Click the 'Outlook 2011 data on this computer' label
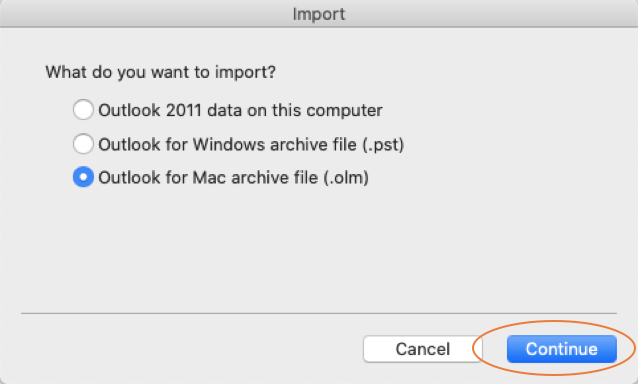This screenshot has width=638, height=384. [x=240, y=110]
